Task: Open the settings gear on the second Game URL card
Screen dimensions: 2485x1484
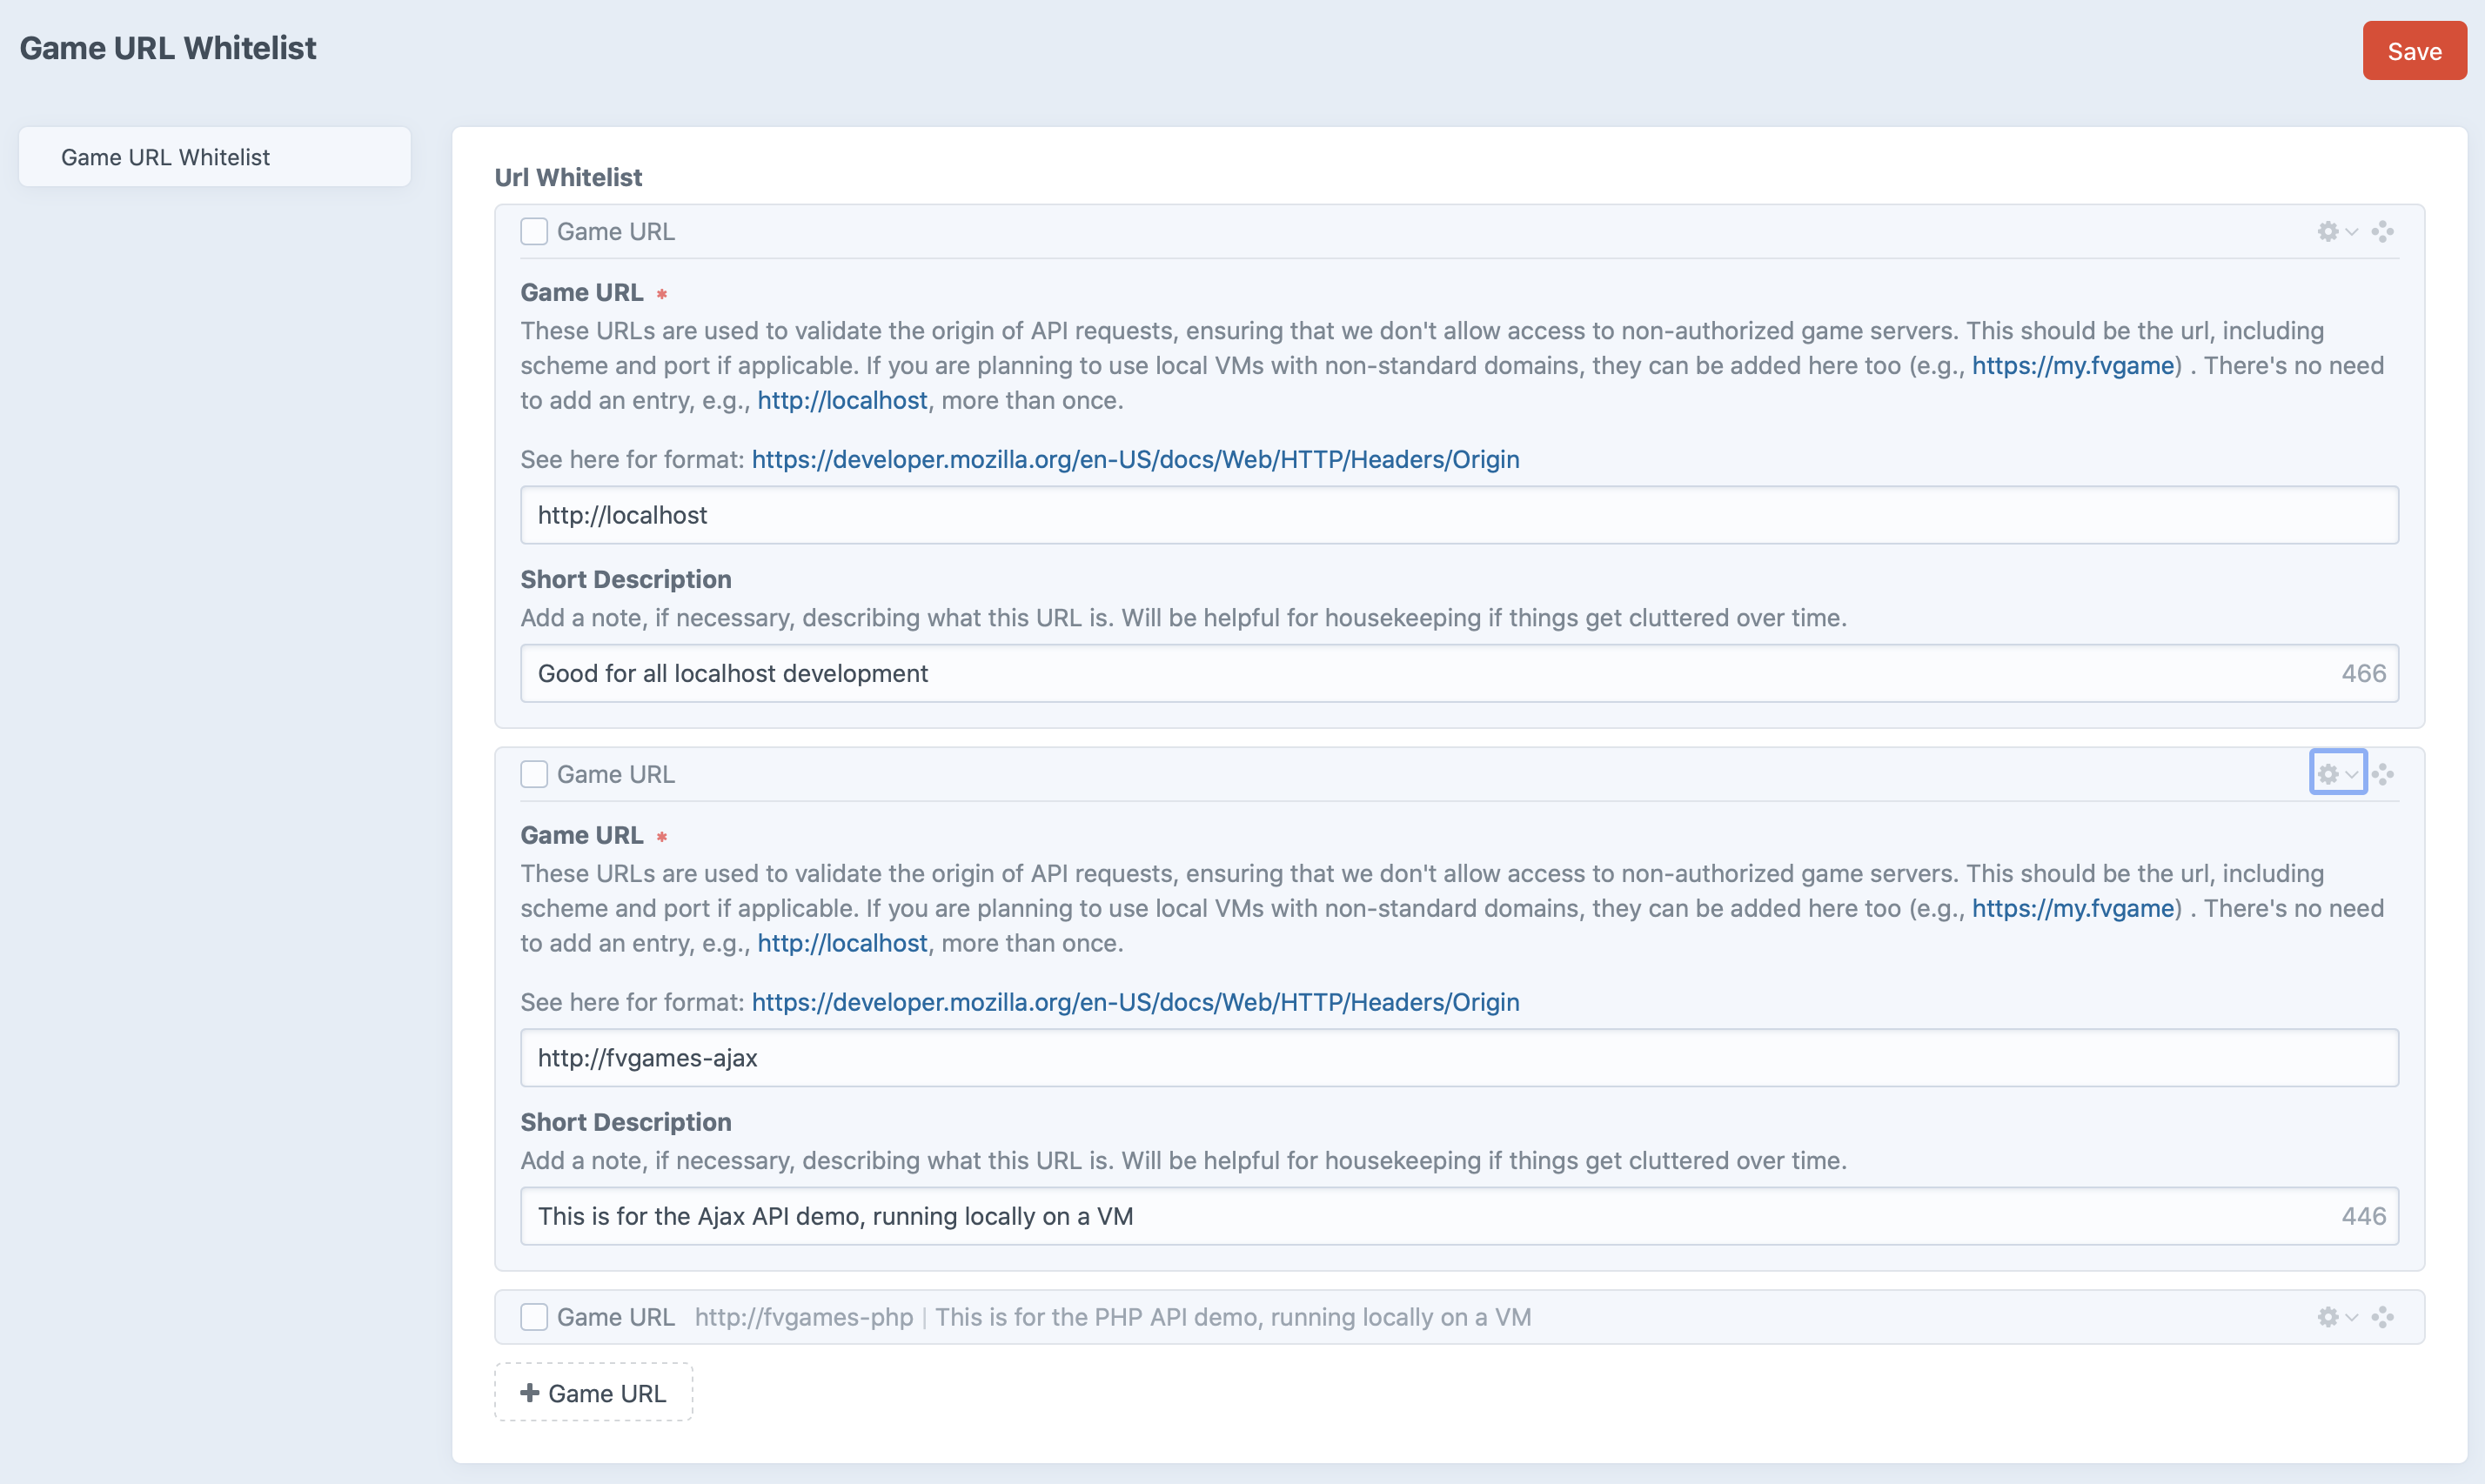Action: (x=2330, y=773)
